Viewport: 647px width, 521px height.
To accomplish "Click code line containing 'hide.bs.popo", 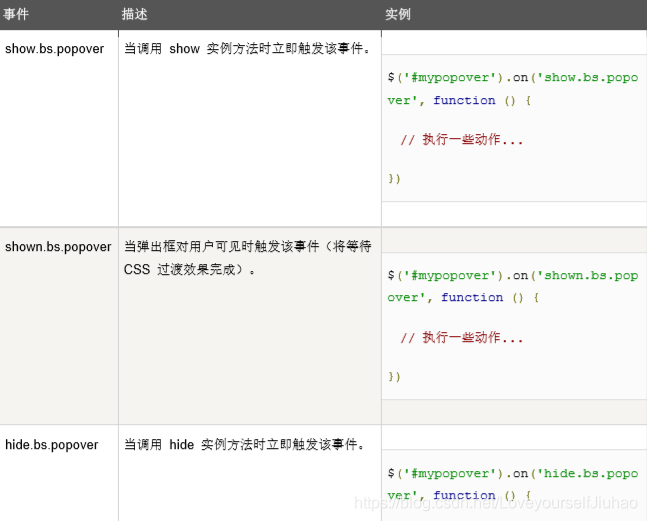I will [513, 473].
